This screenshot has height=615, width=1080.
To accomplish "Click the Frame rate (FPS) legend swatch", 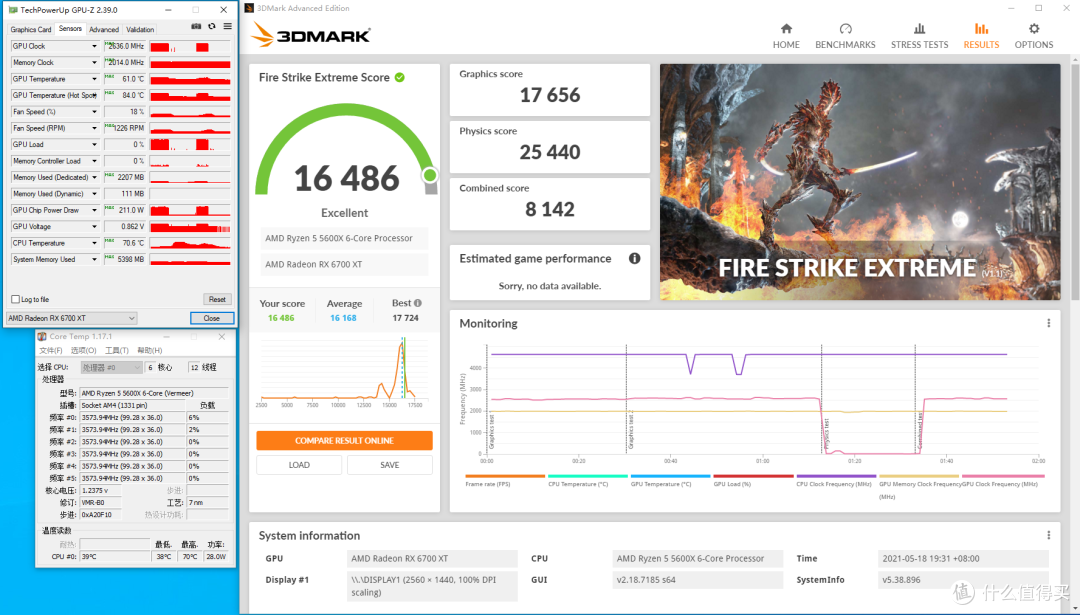I will pos(505,476).
